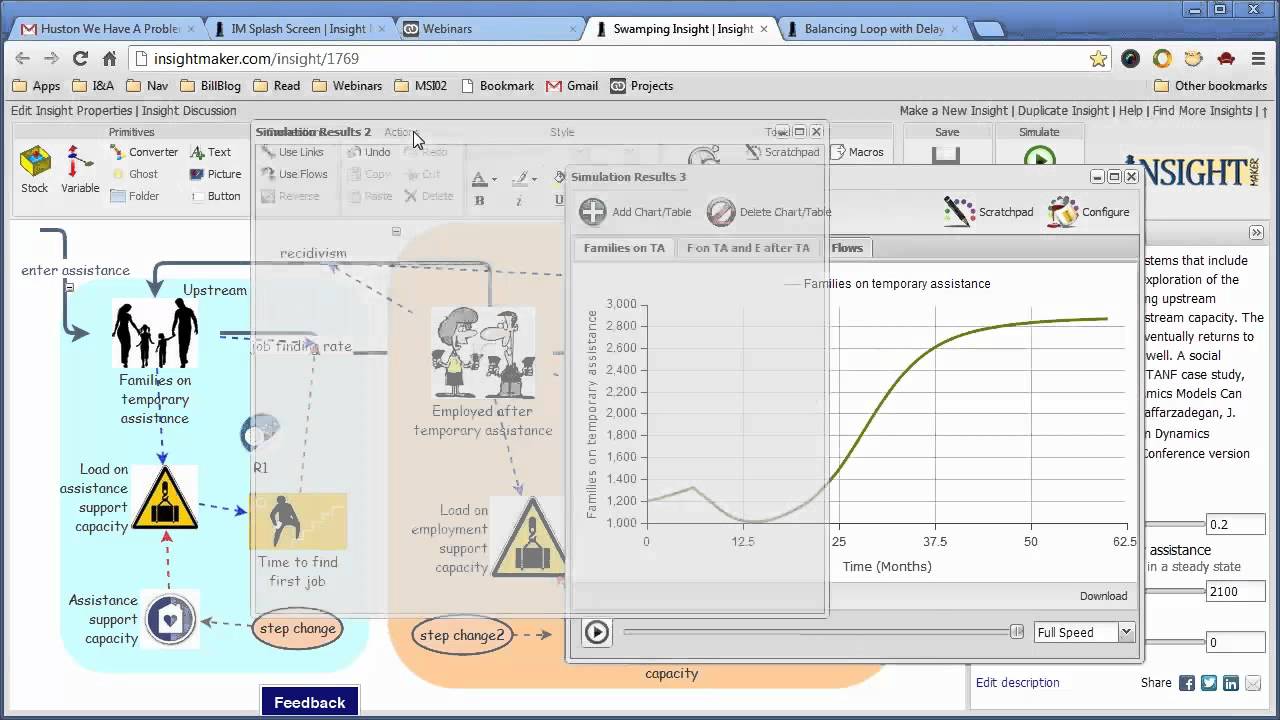Open the I&A bookmarks folder
The image size is (1280, 720).
(92, 86)
